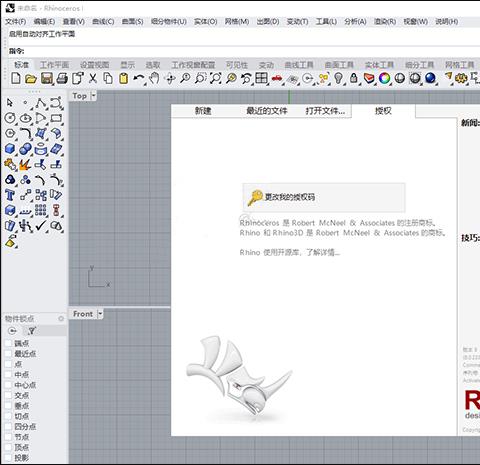Click the Top viewport title label
480x465 pixels.
pyautogui.click(x=79, y=96)
